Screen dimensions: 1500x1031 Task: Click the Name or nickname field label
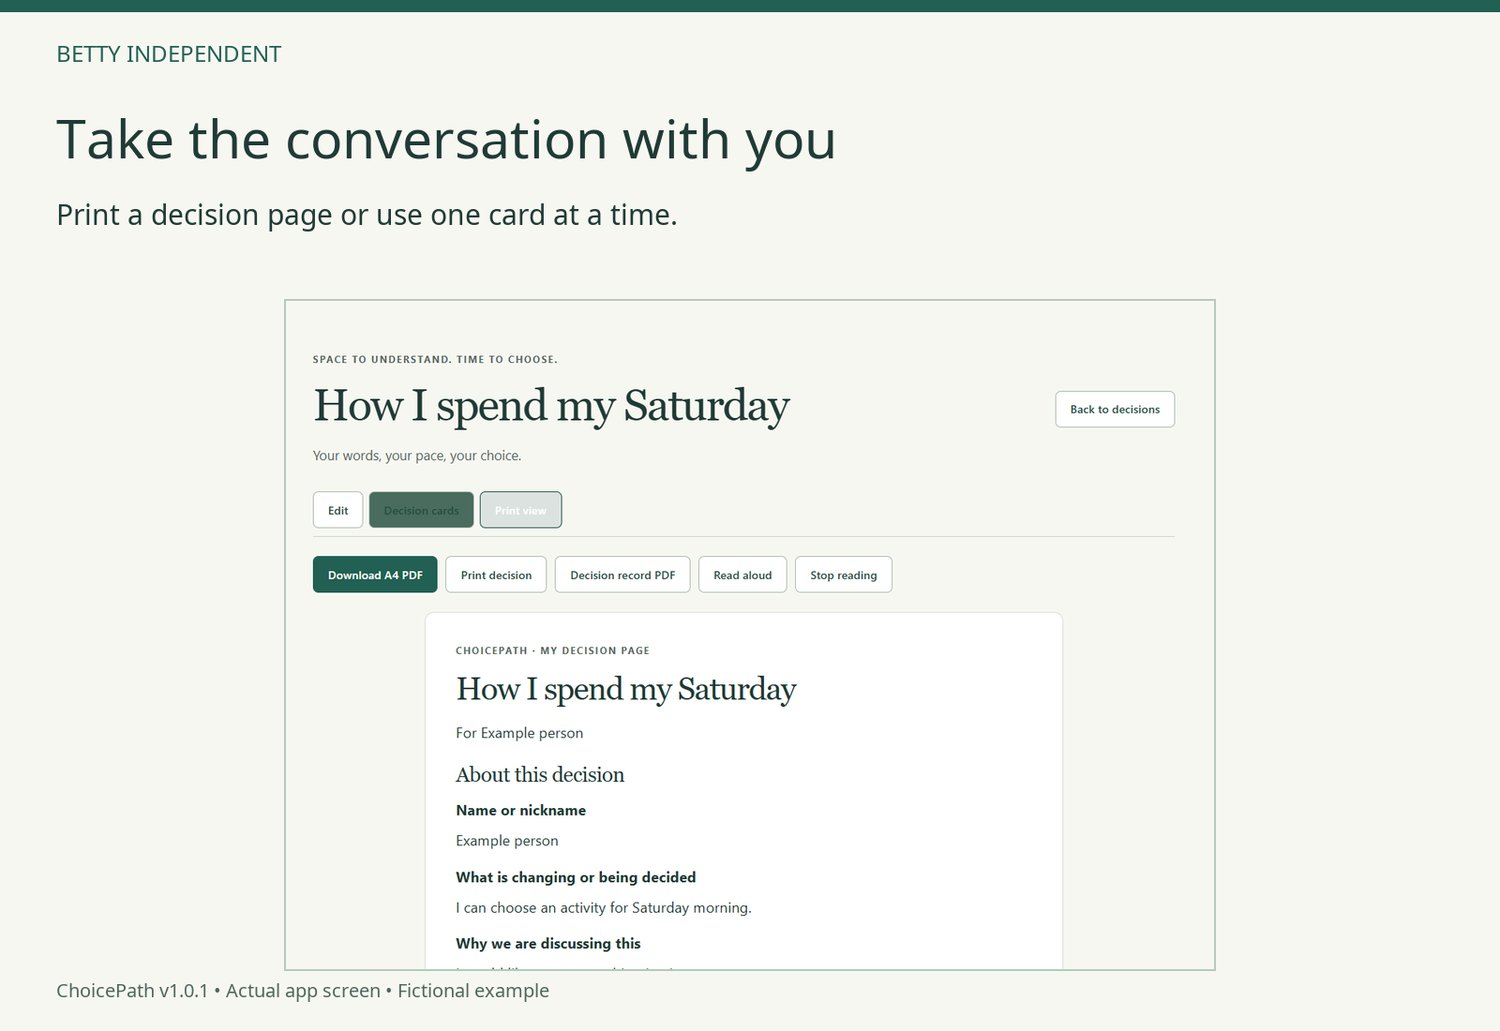pyautogui.click(x=521, y=810)
